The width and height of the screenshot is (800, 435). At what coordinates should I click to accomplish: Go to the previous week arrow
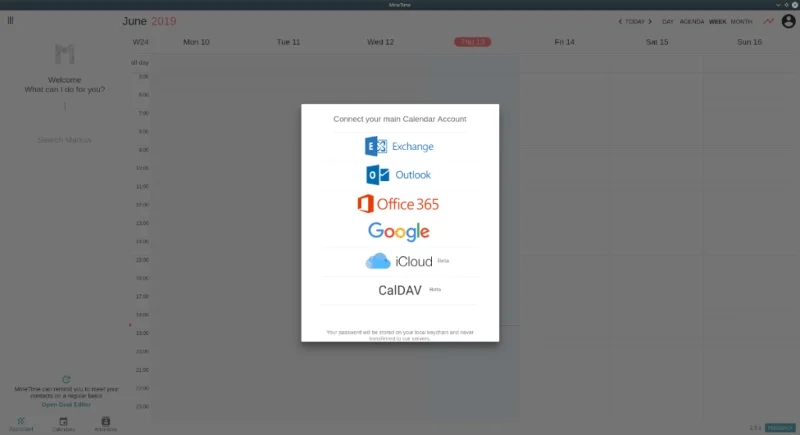tap(620, 21)
